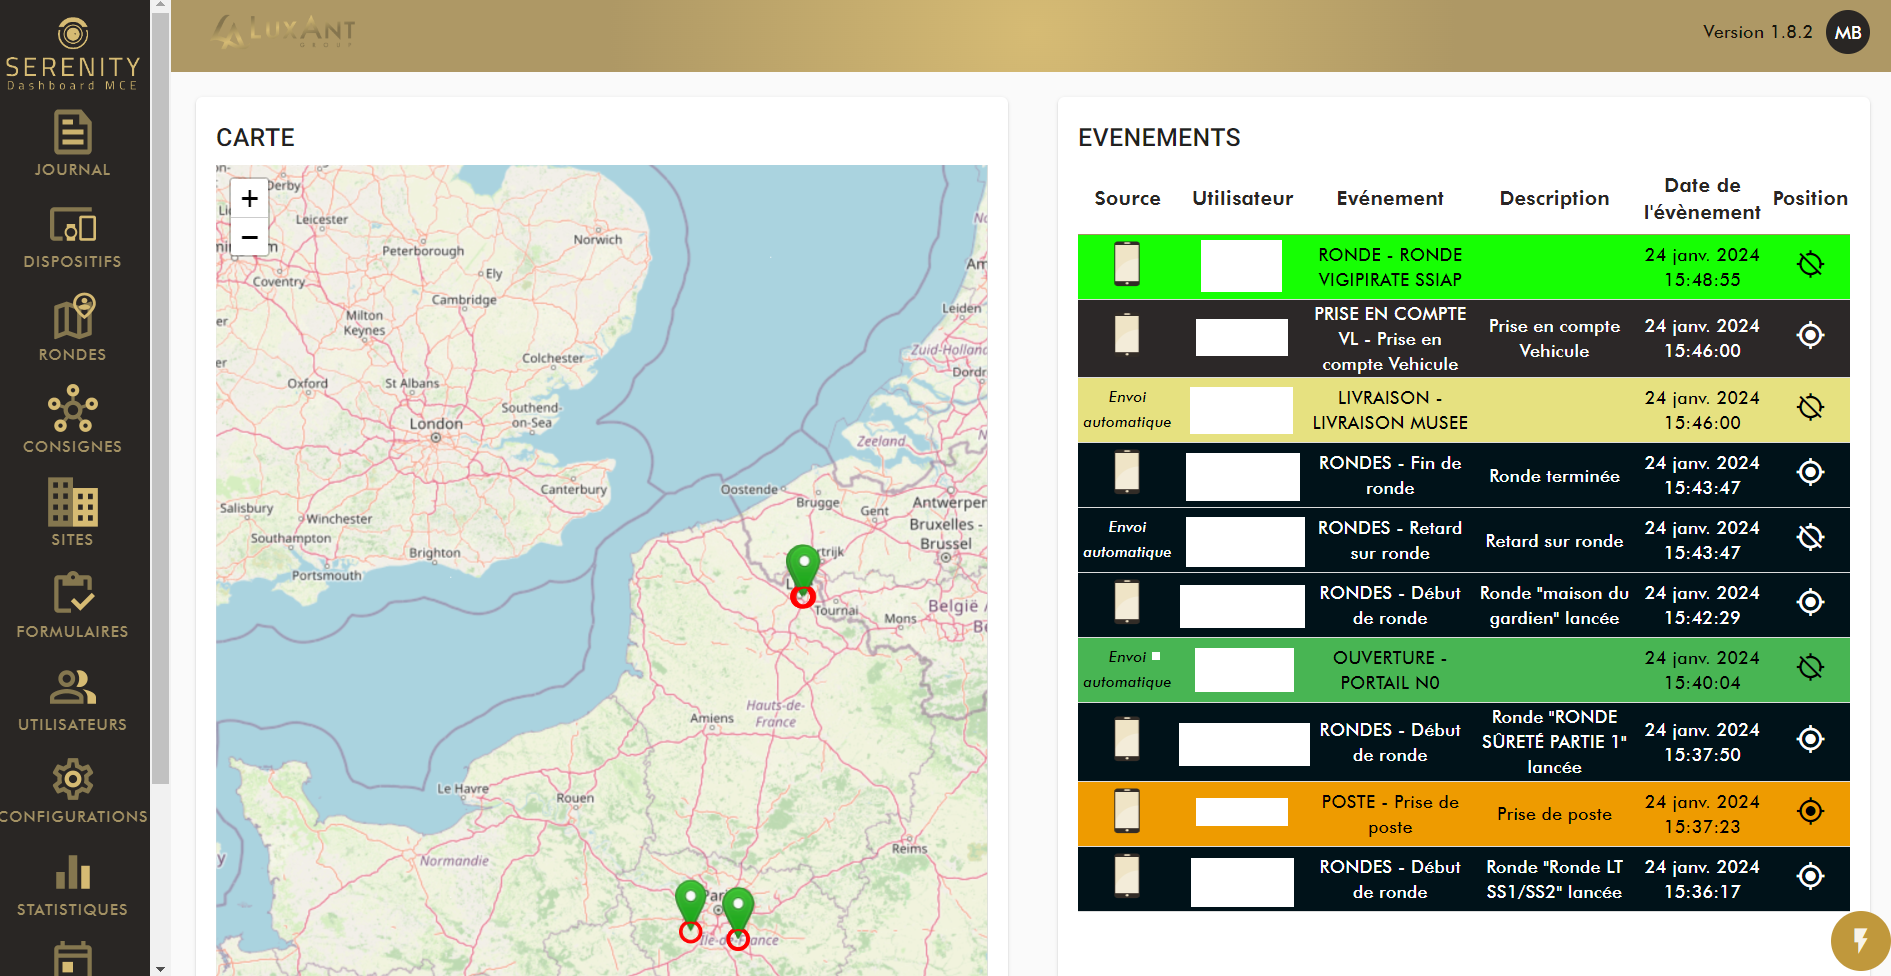
Task: Click the Date de l'évènement column header
Action: point(1701,198)
